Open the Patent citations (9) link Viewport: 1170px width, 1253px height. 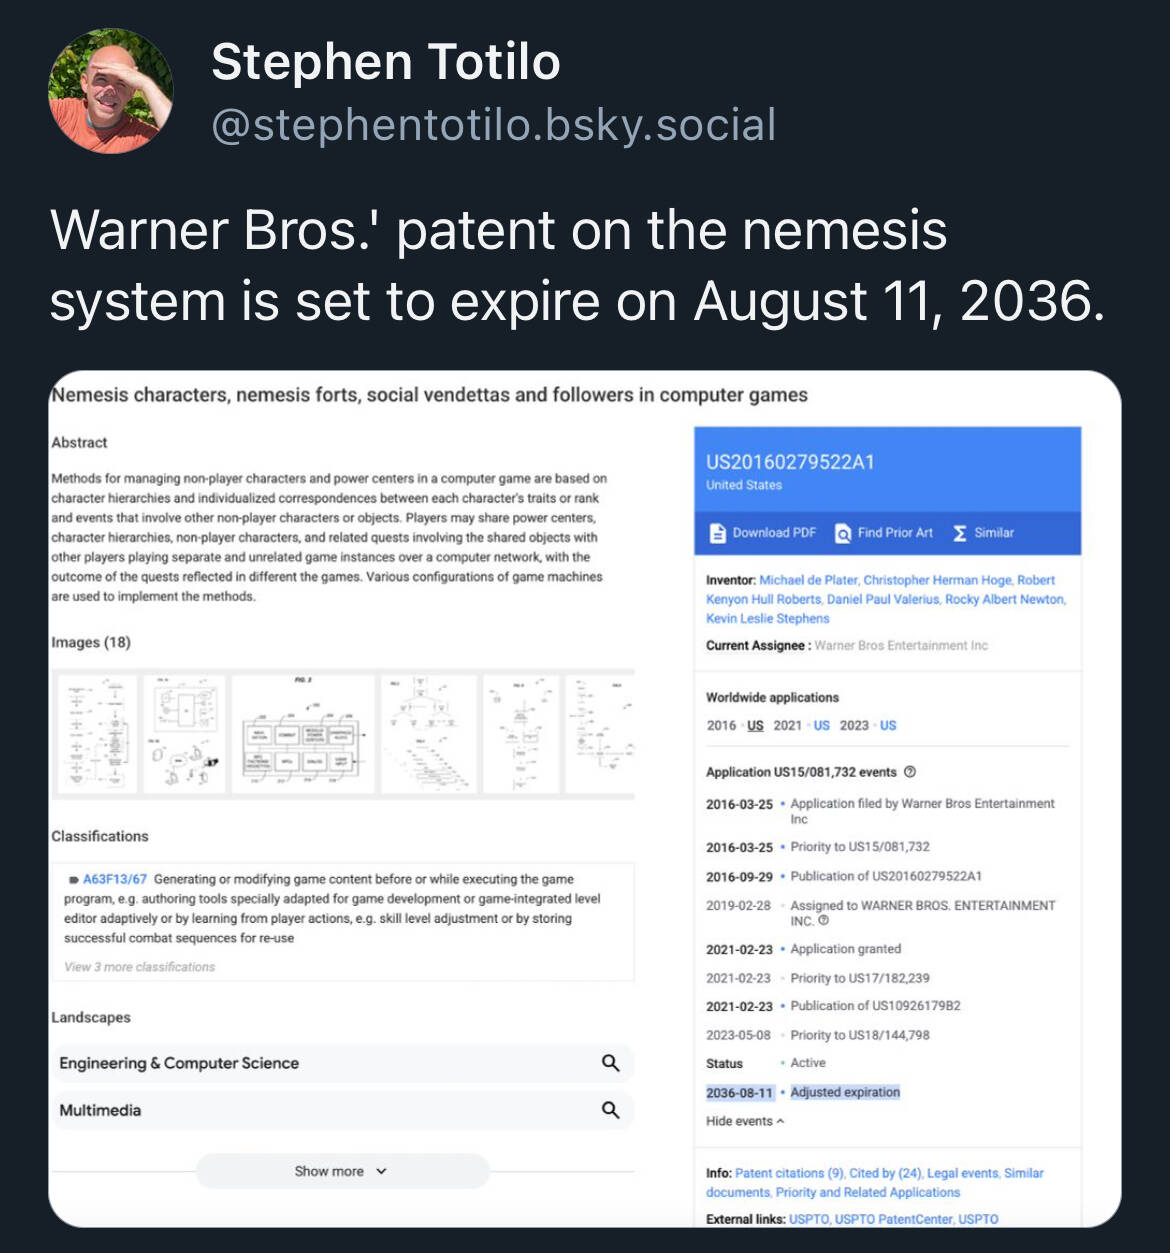[789, 1173]
